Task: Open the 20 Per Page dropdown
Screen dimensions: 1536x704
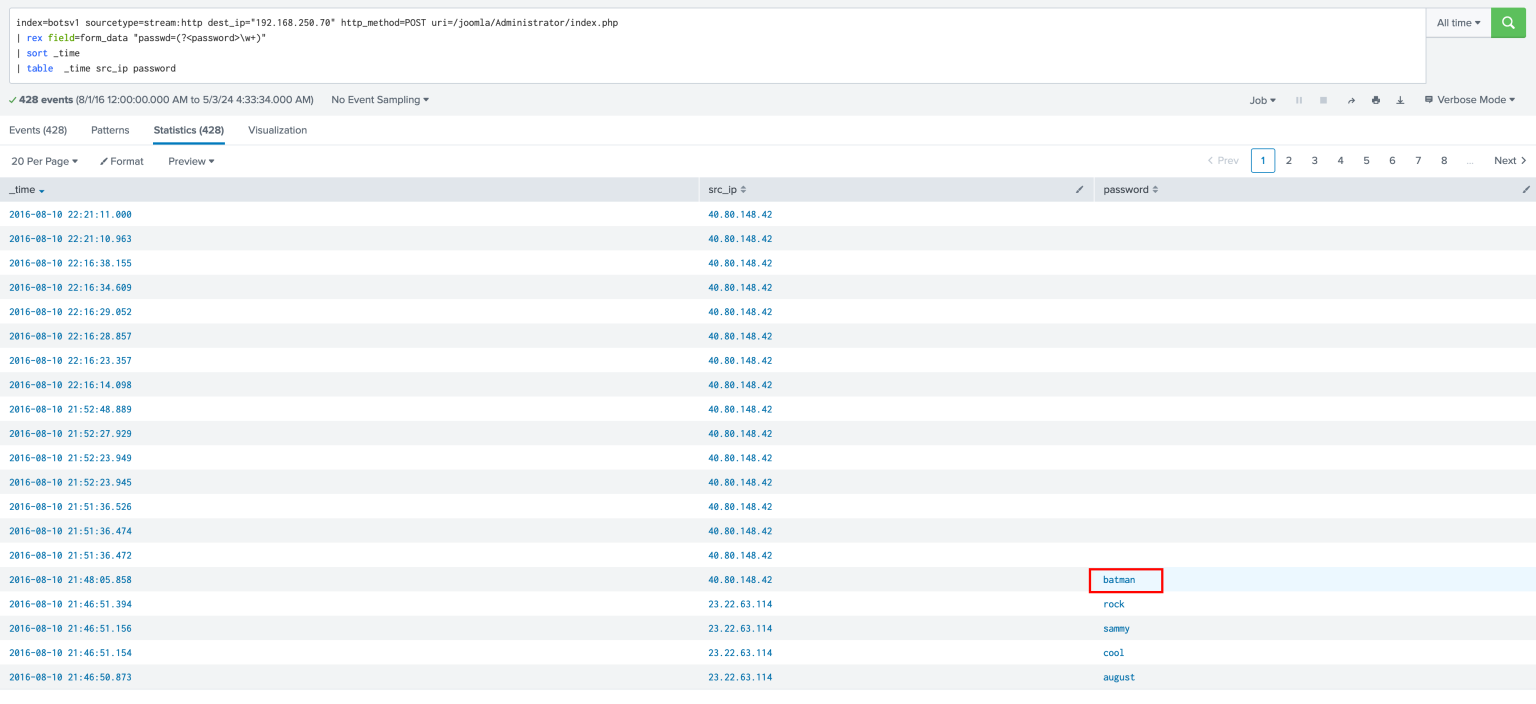Action: click(44, 161)
